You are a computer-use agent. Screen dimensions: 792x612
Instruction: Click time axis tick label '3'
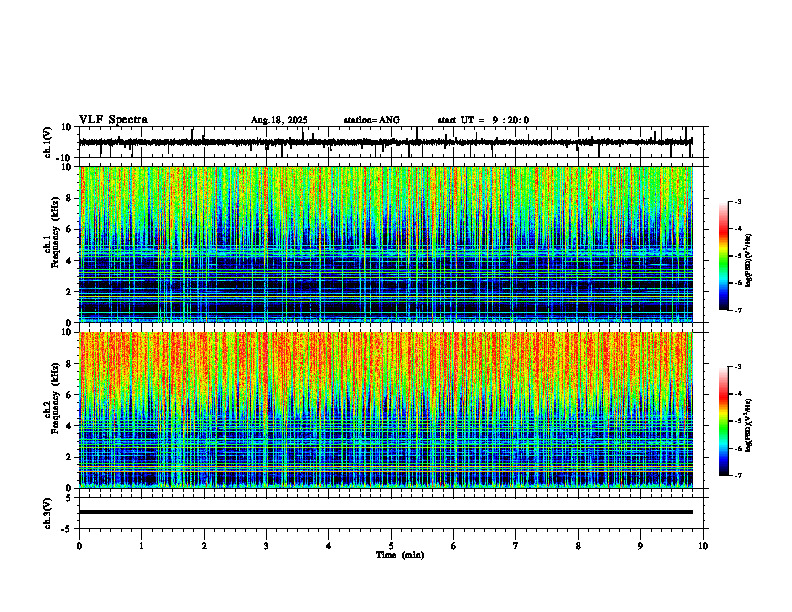pos(266,546)
